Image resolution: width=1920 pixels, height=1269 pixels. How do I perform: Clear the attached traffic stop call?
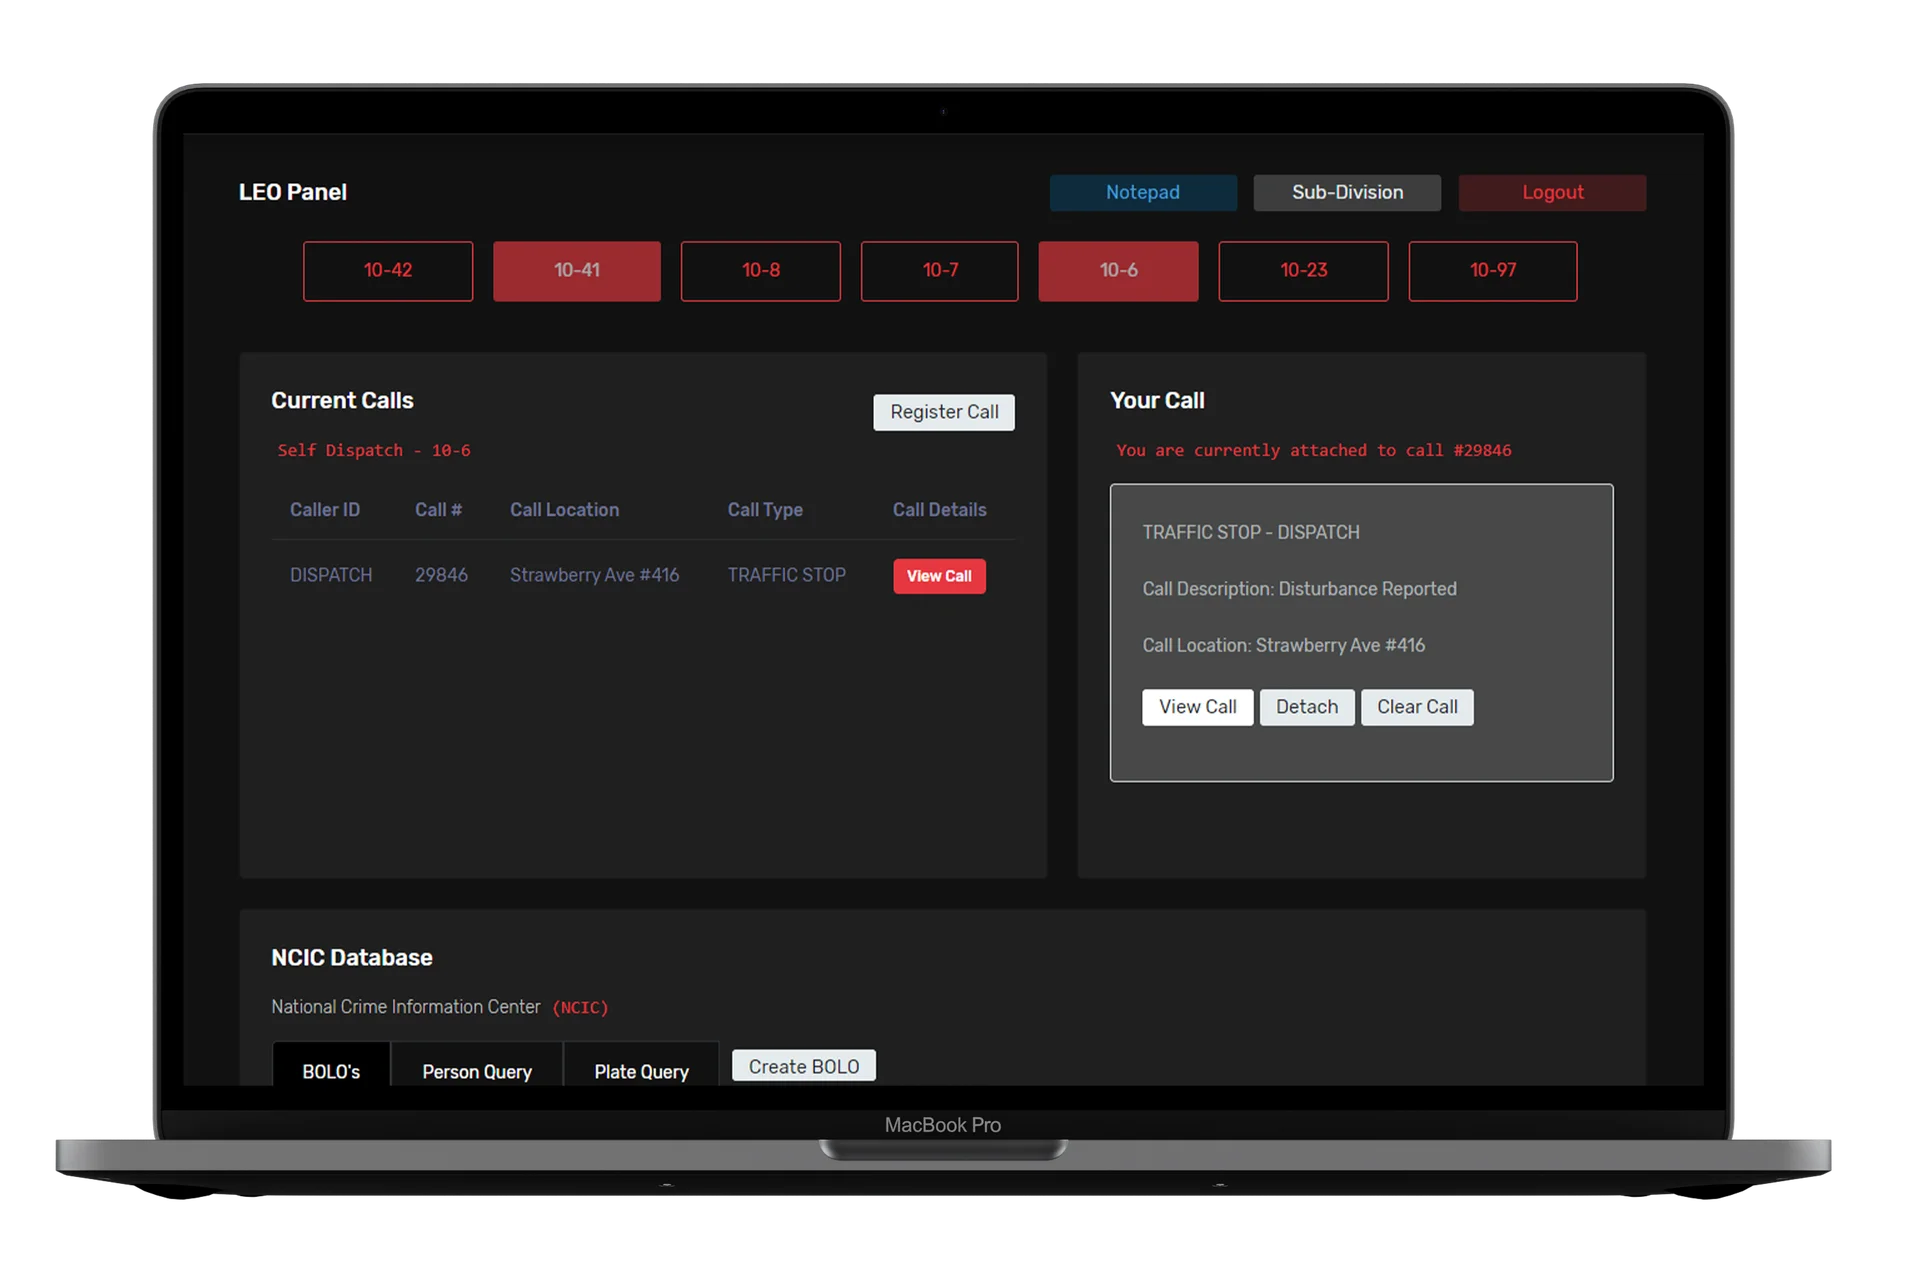[x=1417, y=707]
